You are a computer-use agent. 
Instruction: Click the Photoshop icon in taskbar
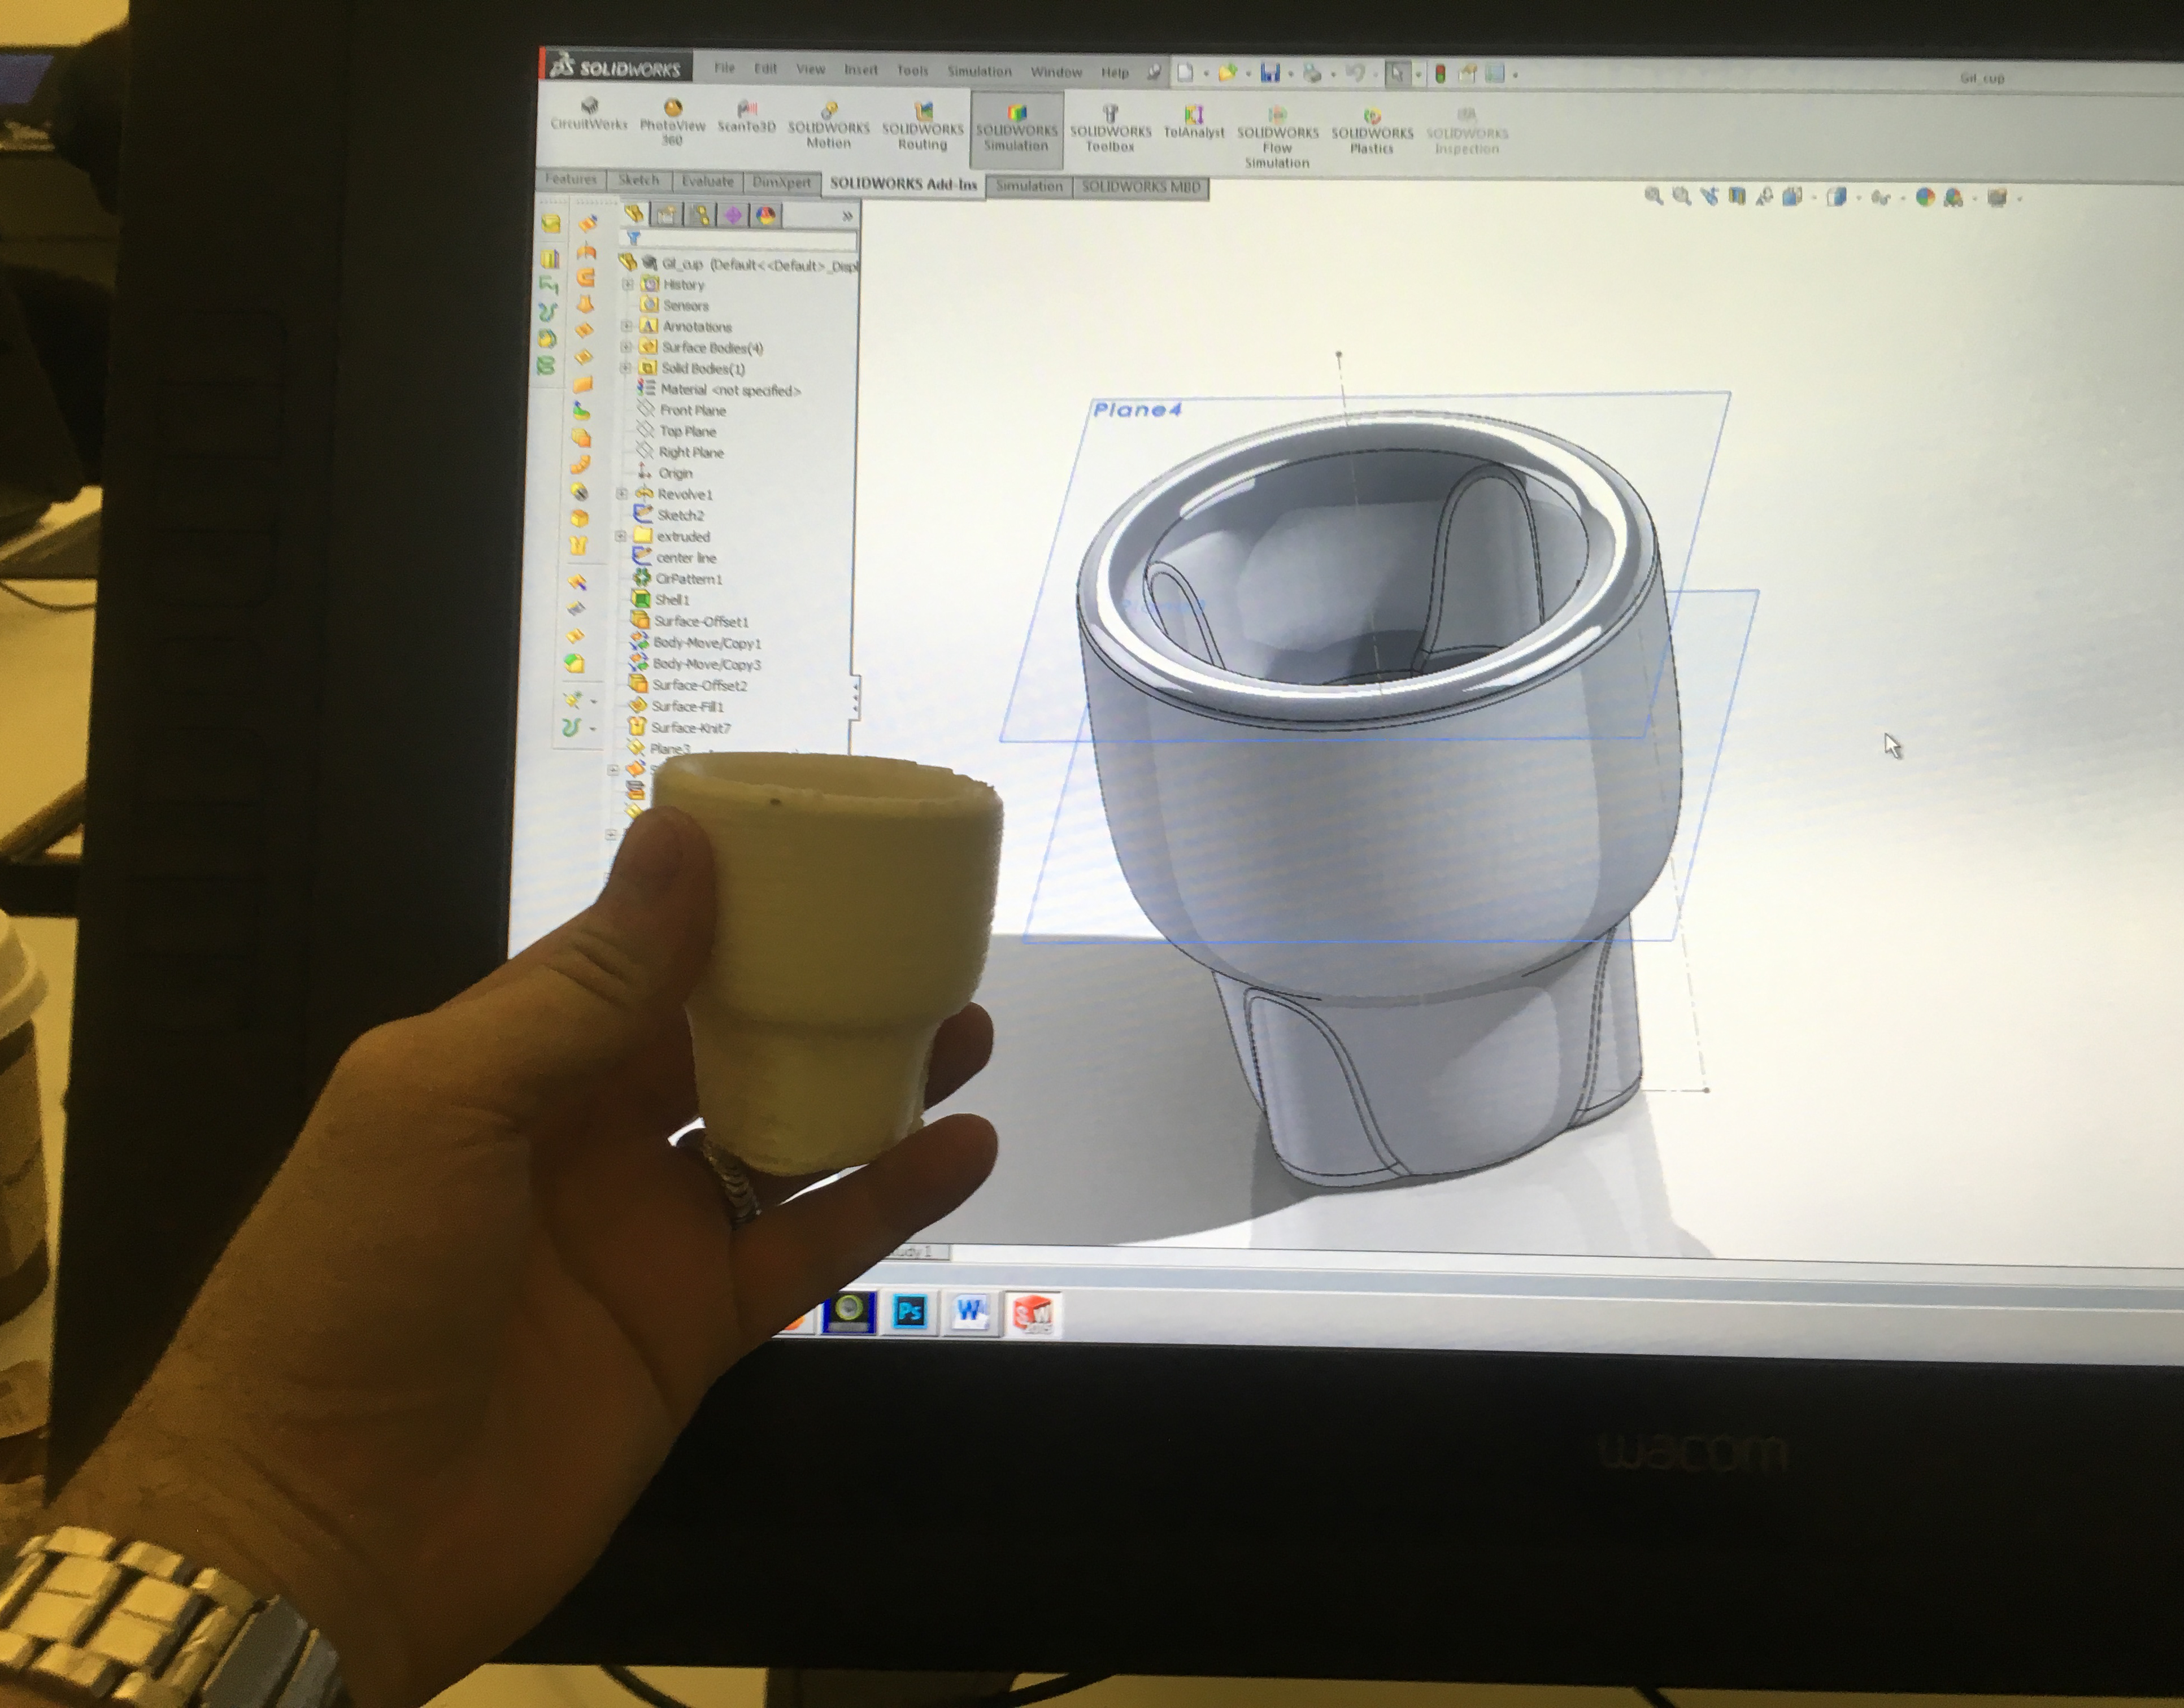click(909, 1312)
